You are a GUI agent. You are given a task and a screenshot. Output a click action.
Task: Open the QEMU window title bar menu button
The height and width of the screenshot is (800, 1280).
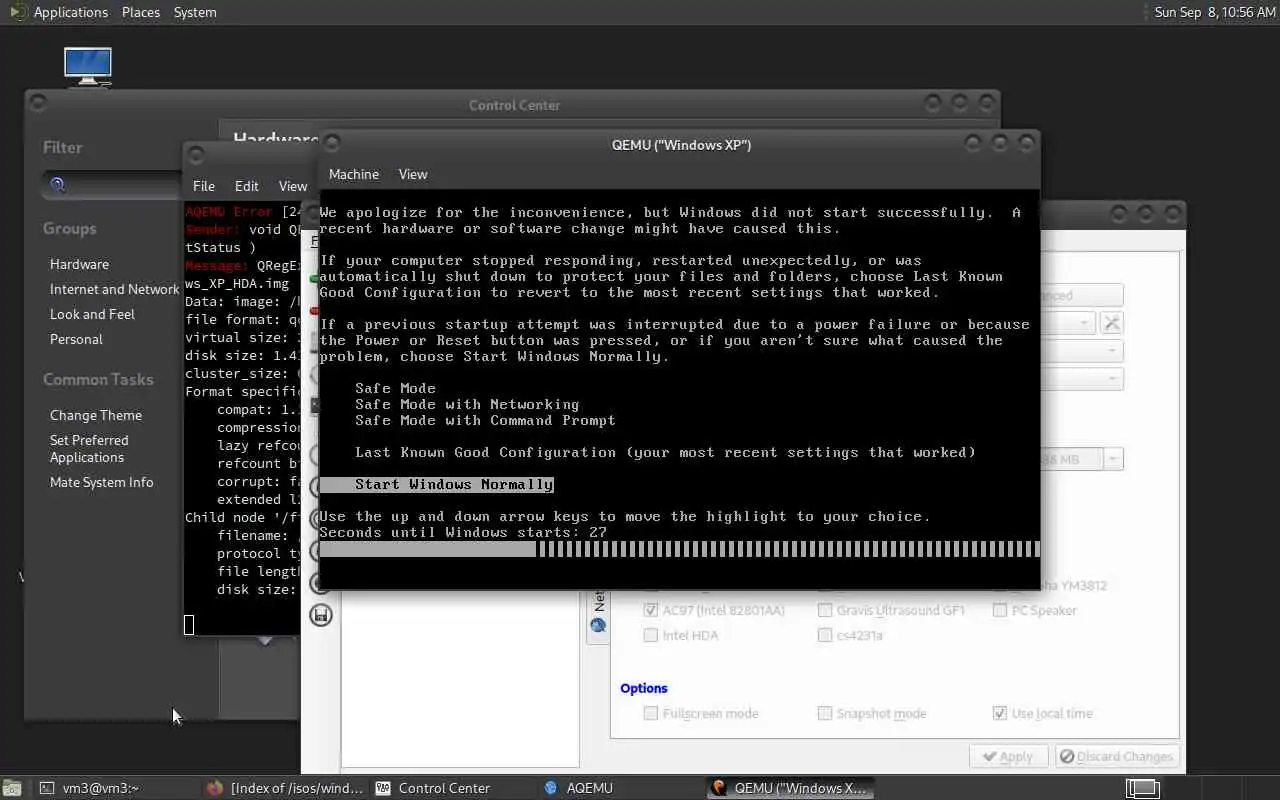[333, 143]
